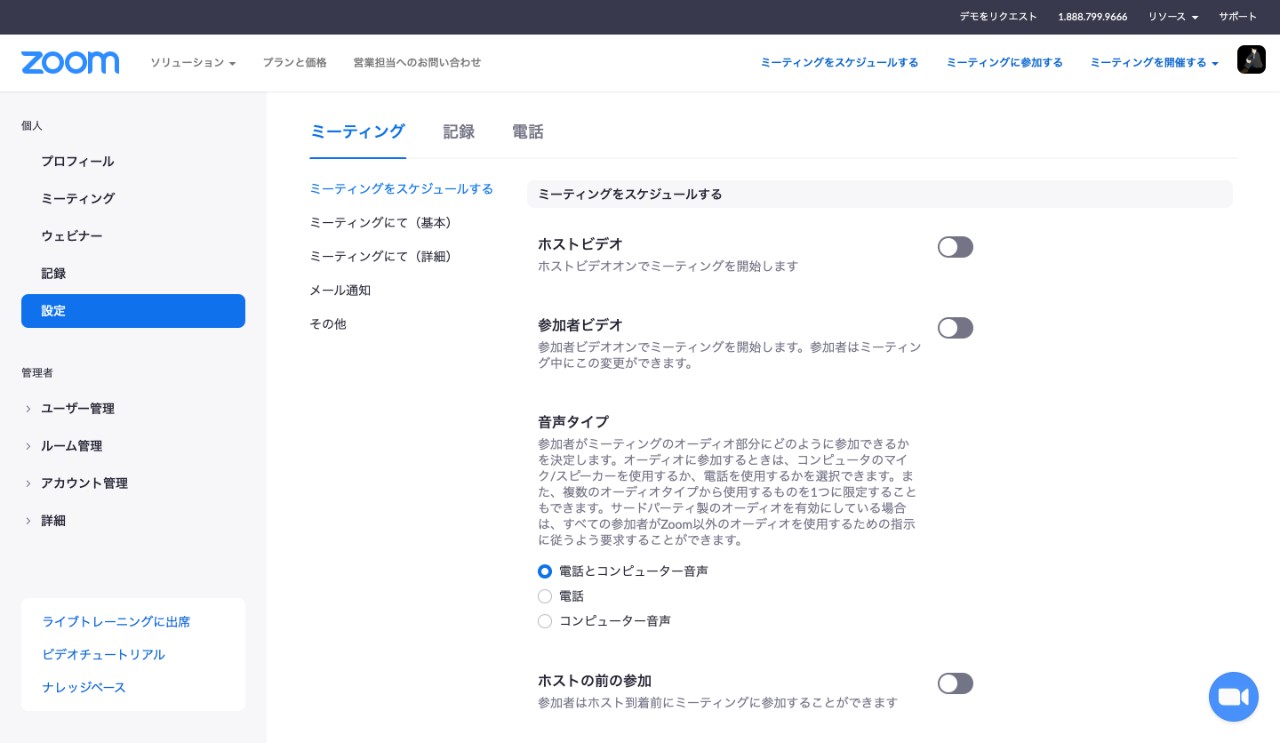The width and height of the screenshot is (1280, 743).
Task: Open the ソリューション dropdown menu
Action: [192, 62]
